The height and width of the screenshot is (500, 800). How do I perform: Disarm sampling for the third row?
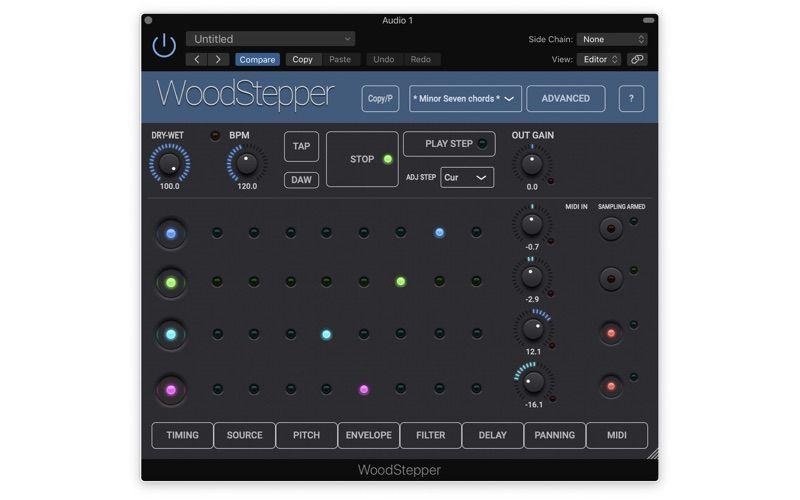pyautogui.click(x=611, y=333)
